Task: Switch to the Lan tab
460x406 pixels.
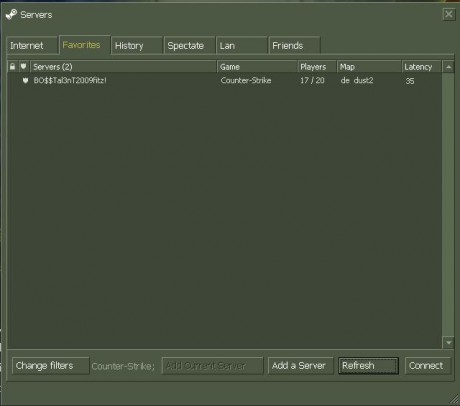Action: point(242,45)
